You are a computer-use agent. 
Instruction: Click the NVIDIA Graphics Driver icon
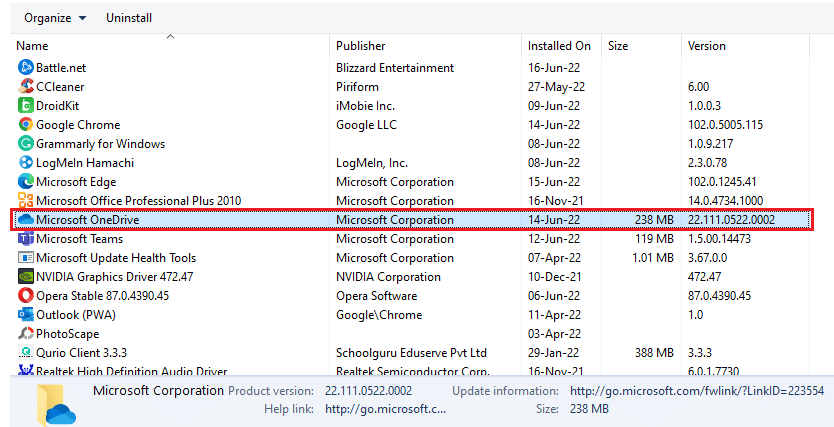pos(26,277)
